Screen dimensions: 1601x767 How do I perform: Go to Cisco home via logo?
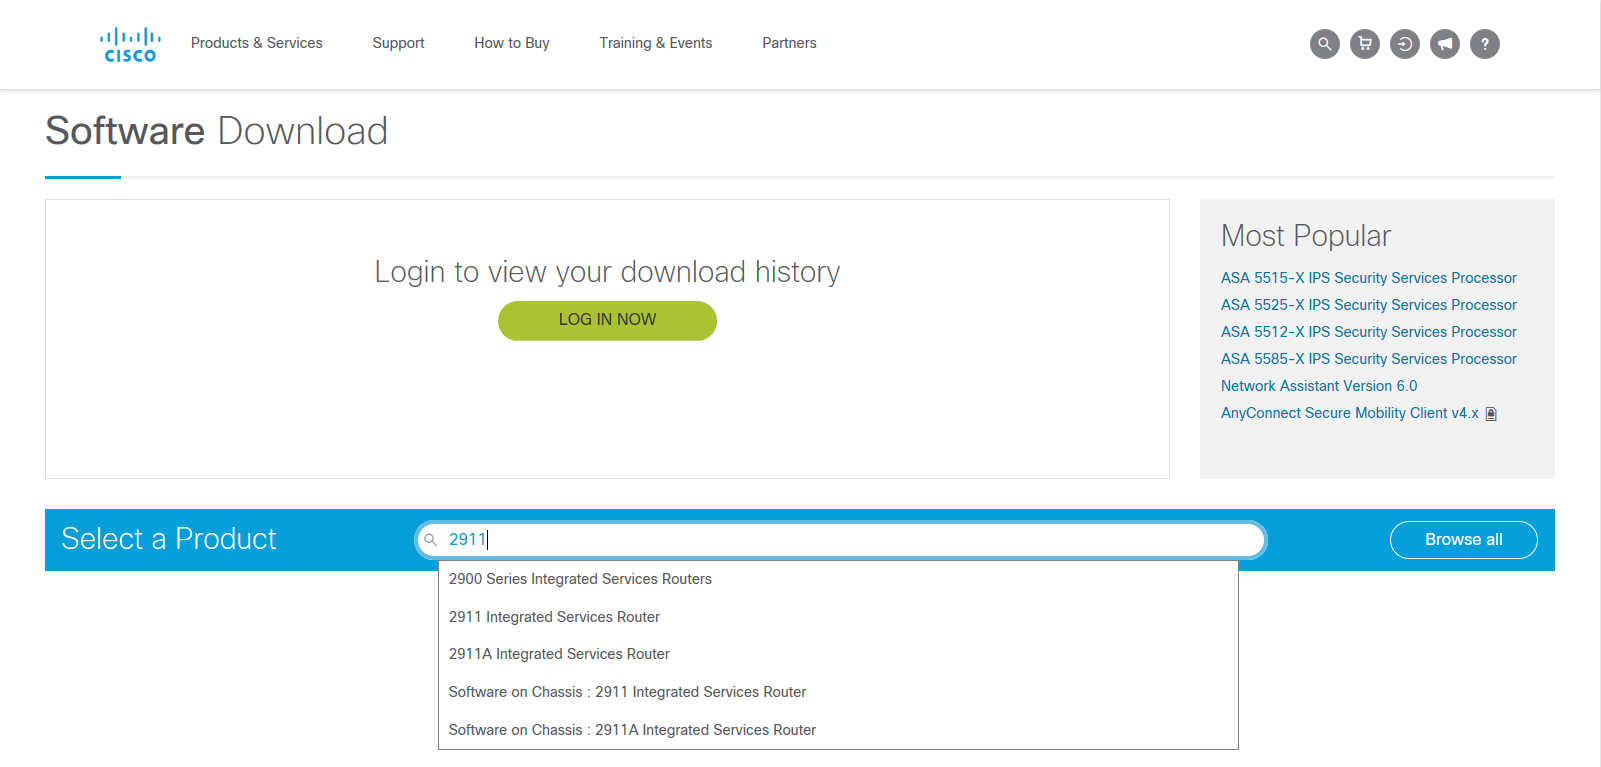click(x=130, y=45)
